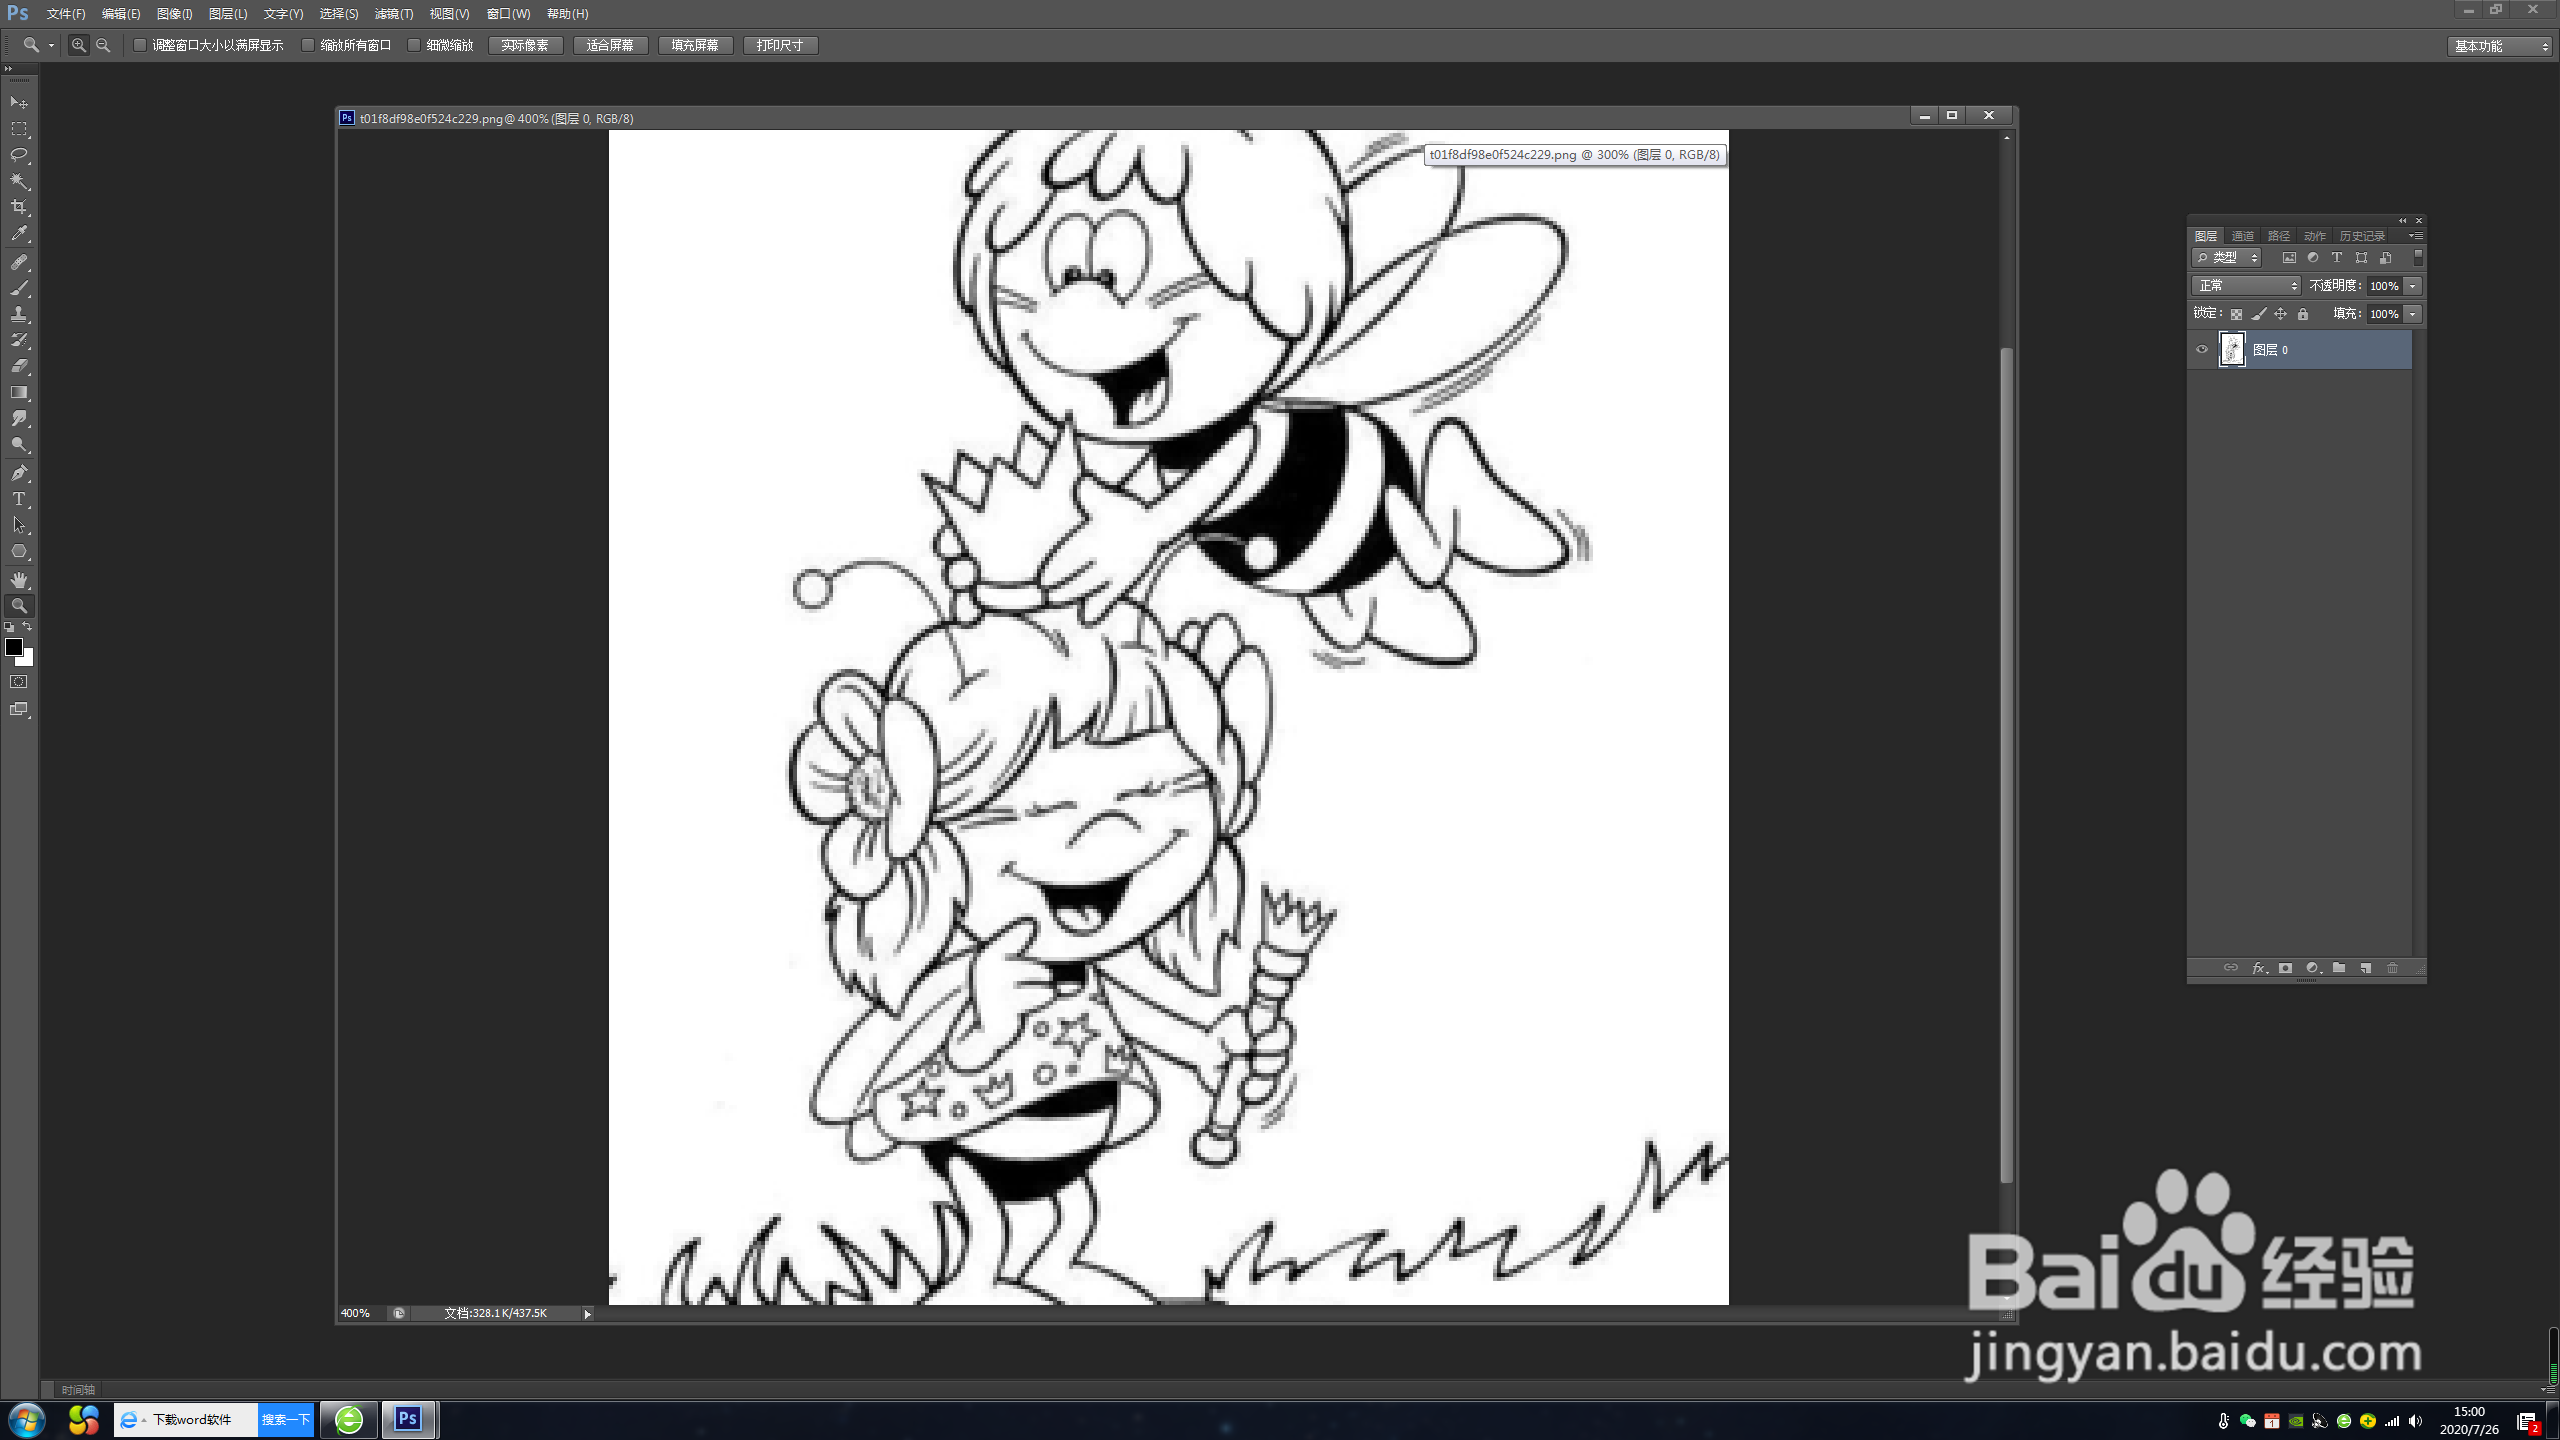
Task: Enable 缩放所有窗口 checkbox
Action: 309,45
